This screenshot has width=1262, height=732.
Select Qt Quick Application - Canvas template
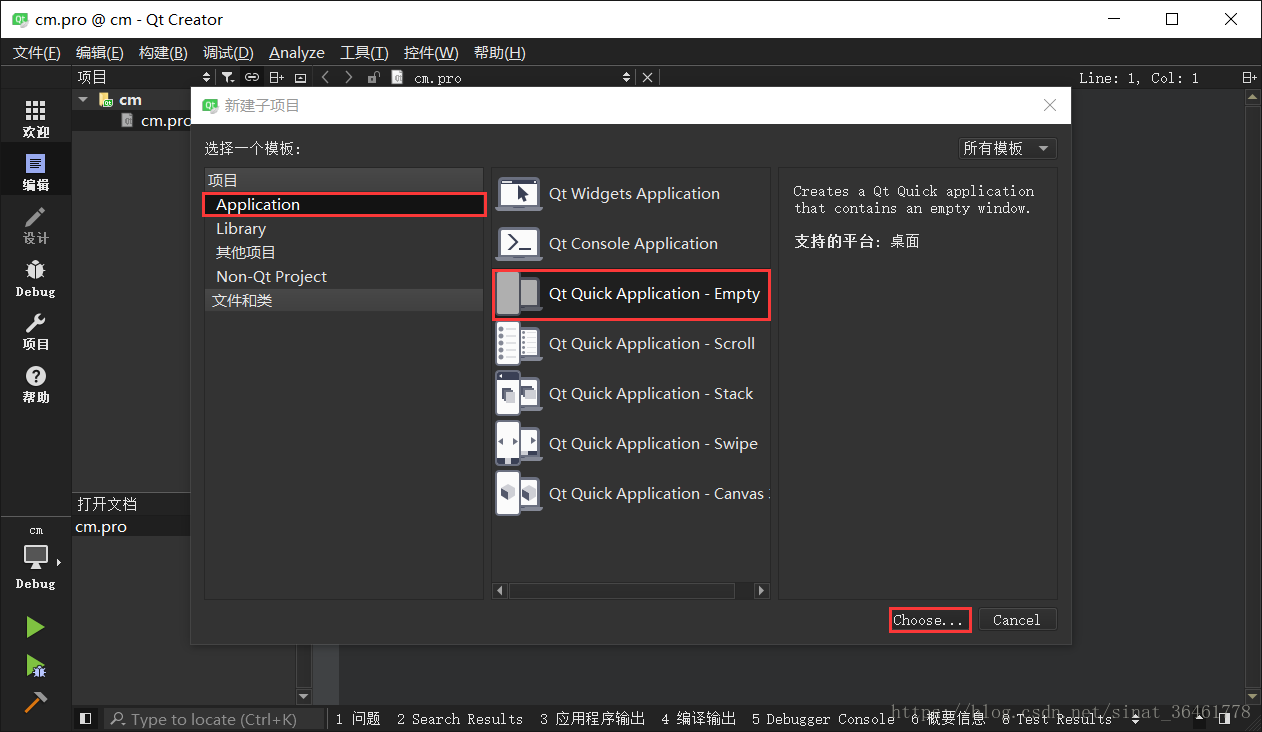[x=632, y=494]
